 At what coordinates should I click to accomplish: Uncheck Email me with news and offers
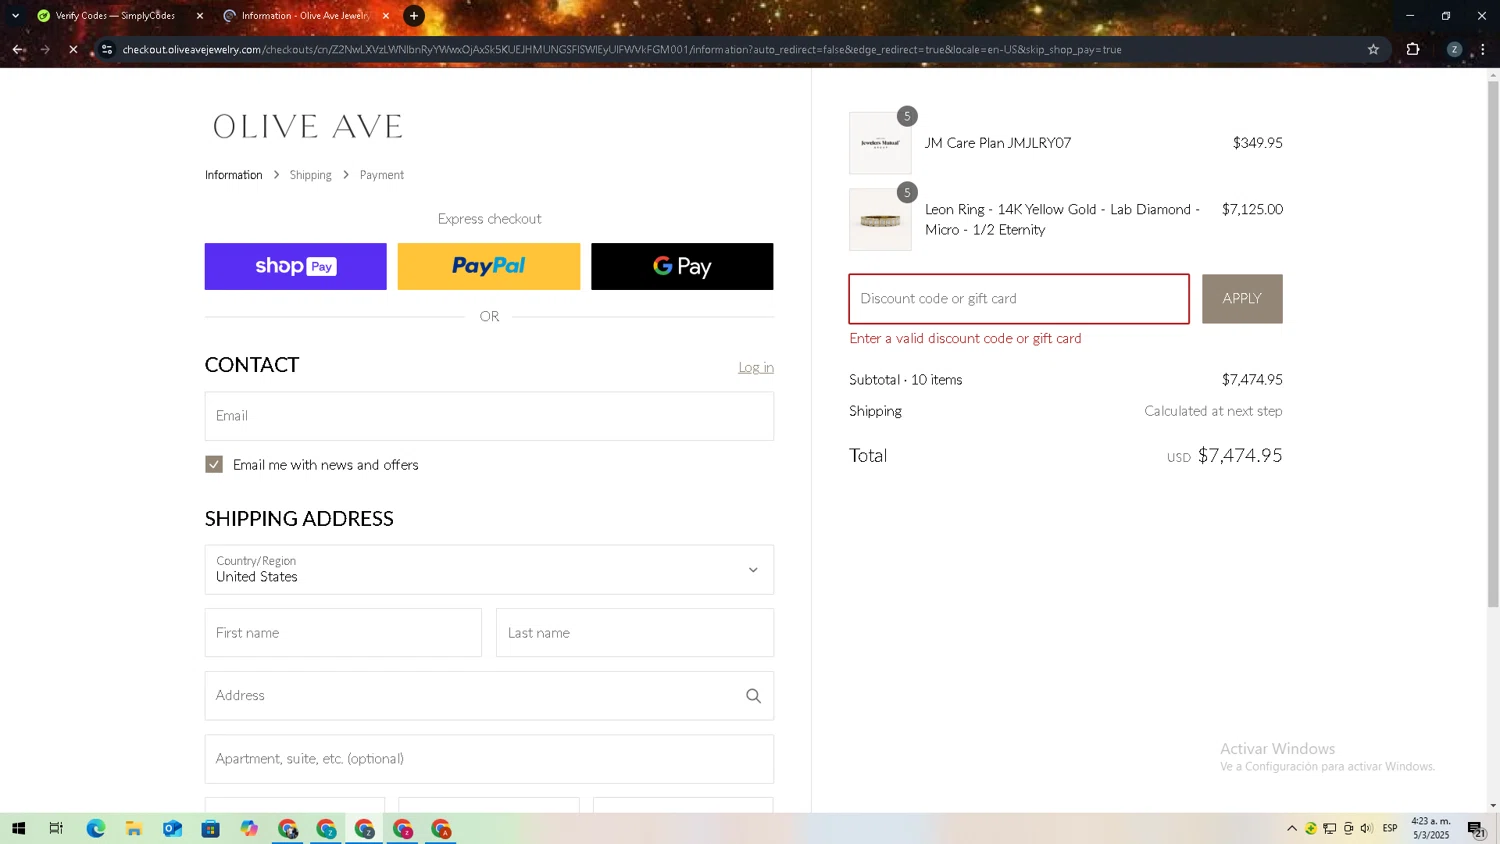click(x=214, y=464)
